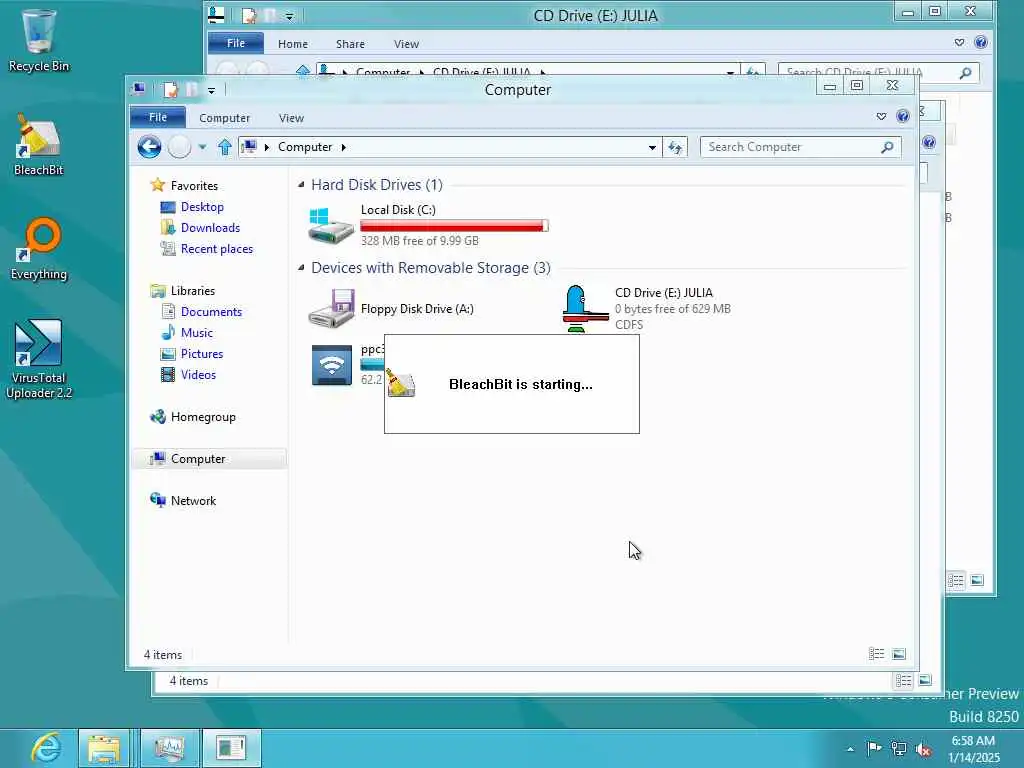
Task: Open the Share tab in CD Drive window
Action: point(350,44)
